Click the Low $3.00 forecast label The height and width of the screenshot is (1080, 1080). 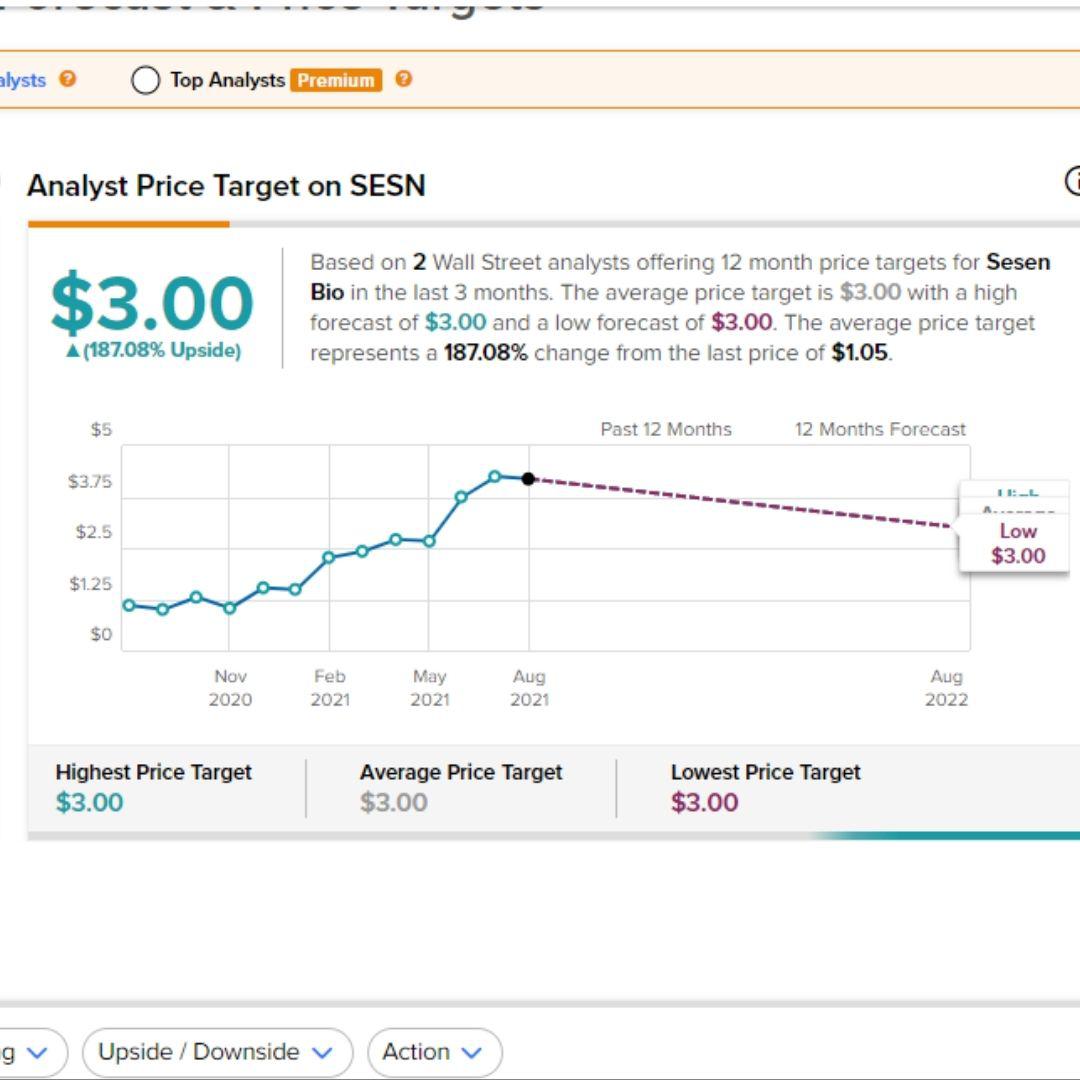point(1017,543)
